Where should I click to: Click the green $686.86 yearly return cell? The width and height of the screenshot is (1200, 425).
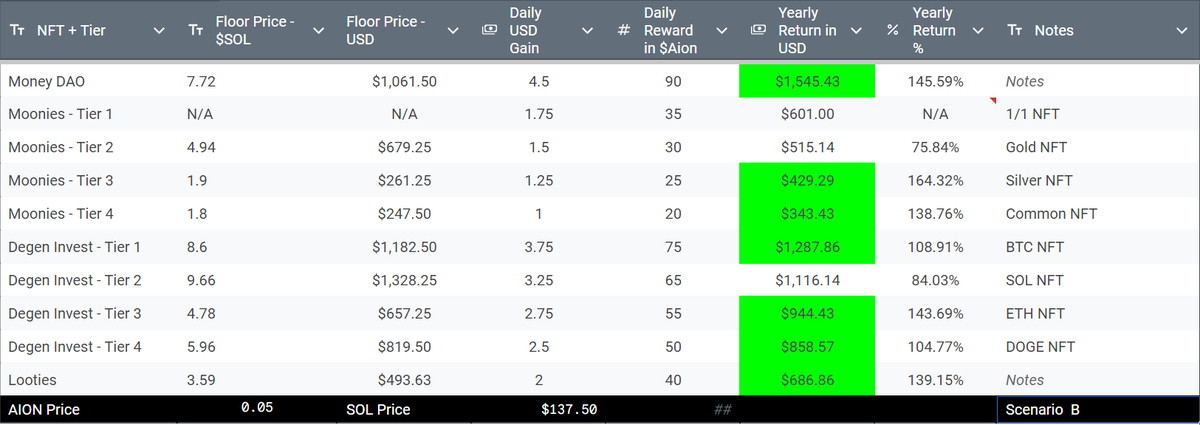pos(807,380)
